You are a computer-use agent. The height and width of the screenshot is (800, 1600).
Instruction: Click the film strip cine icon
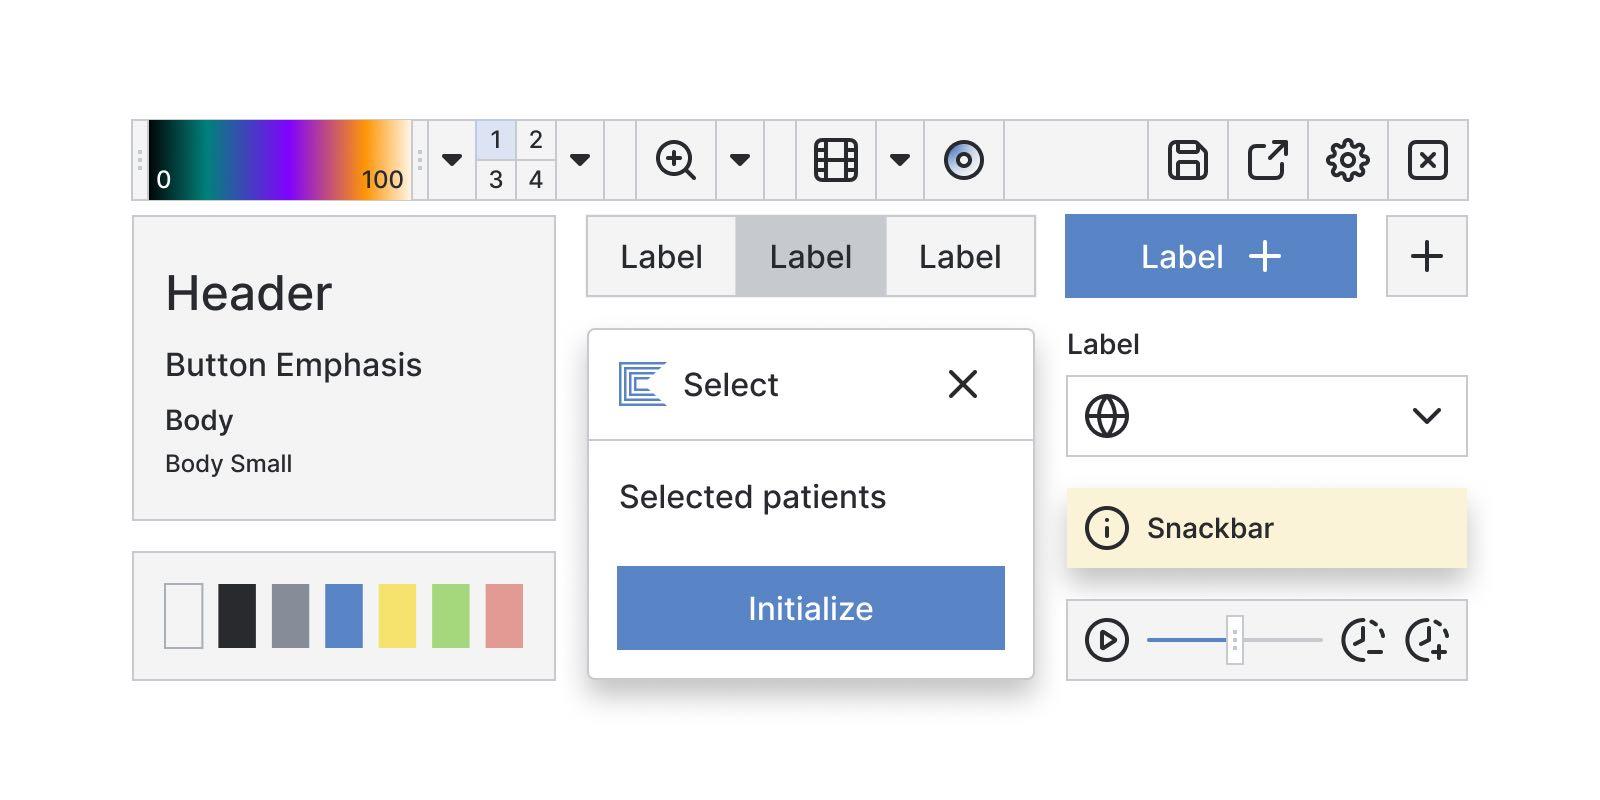[x=835, y=160]
